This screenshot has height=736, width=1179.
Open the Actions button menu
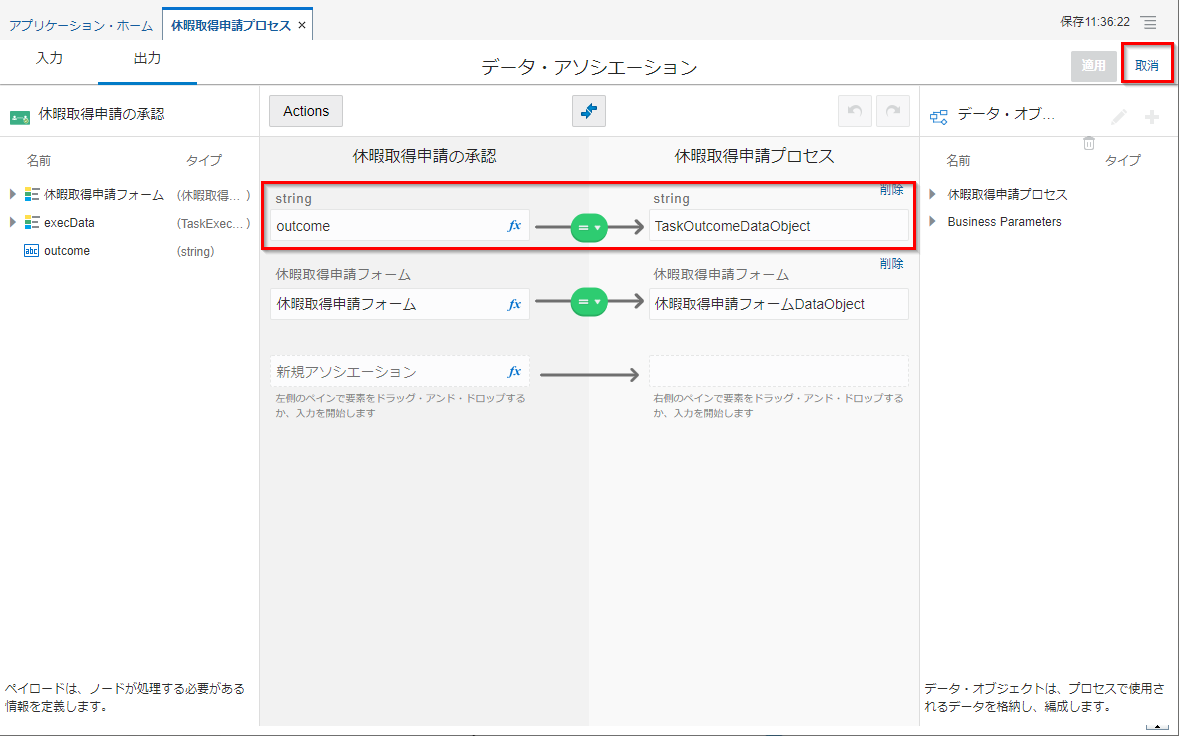[306, 111]
